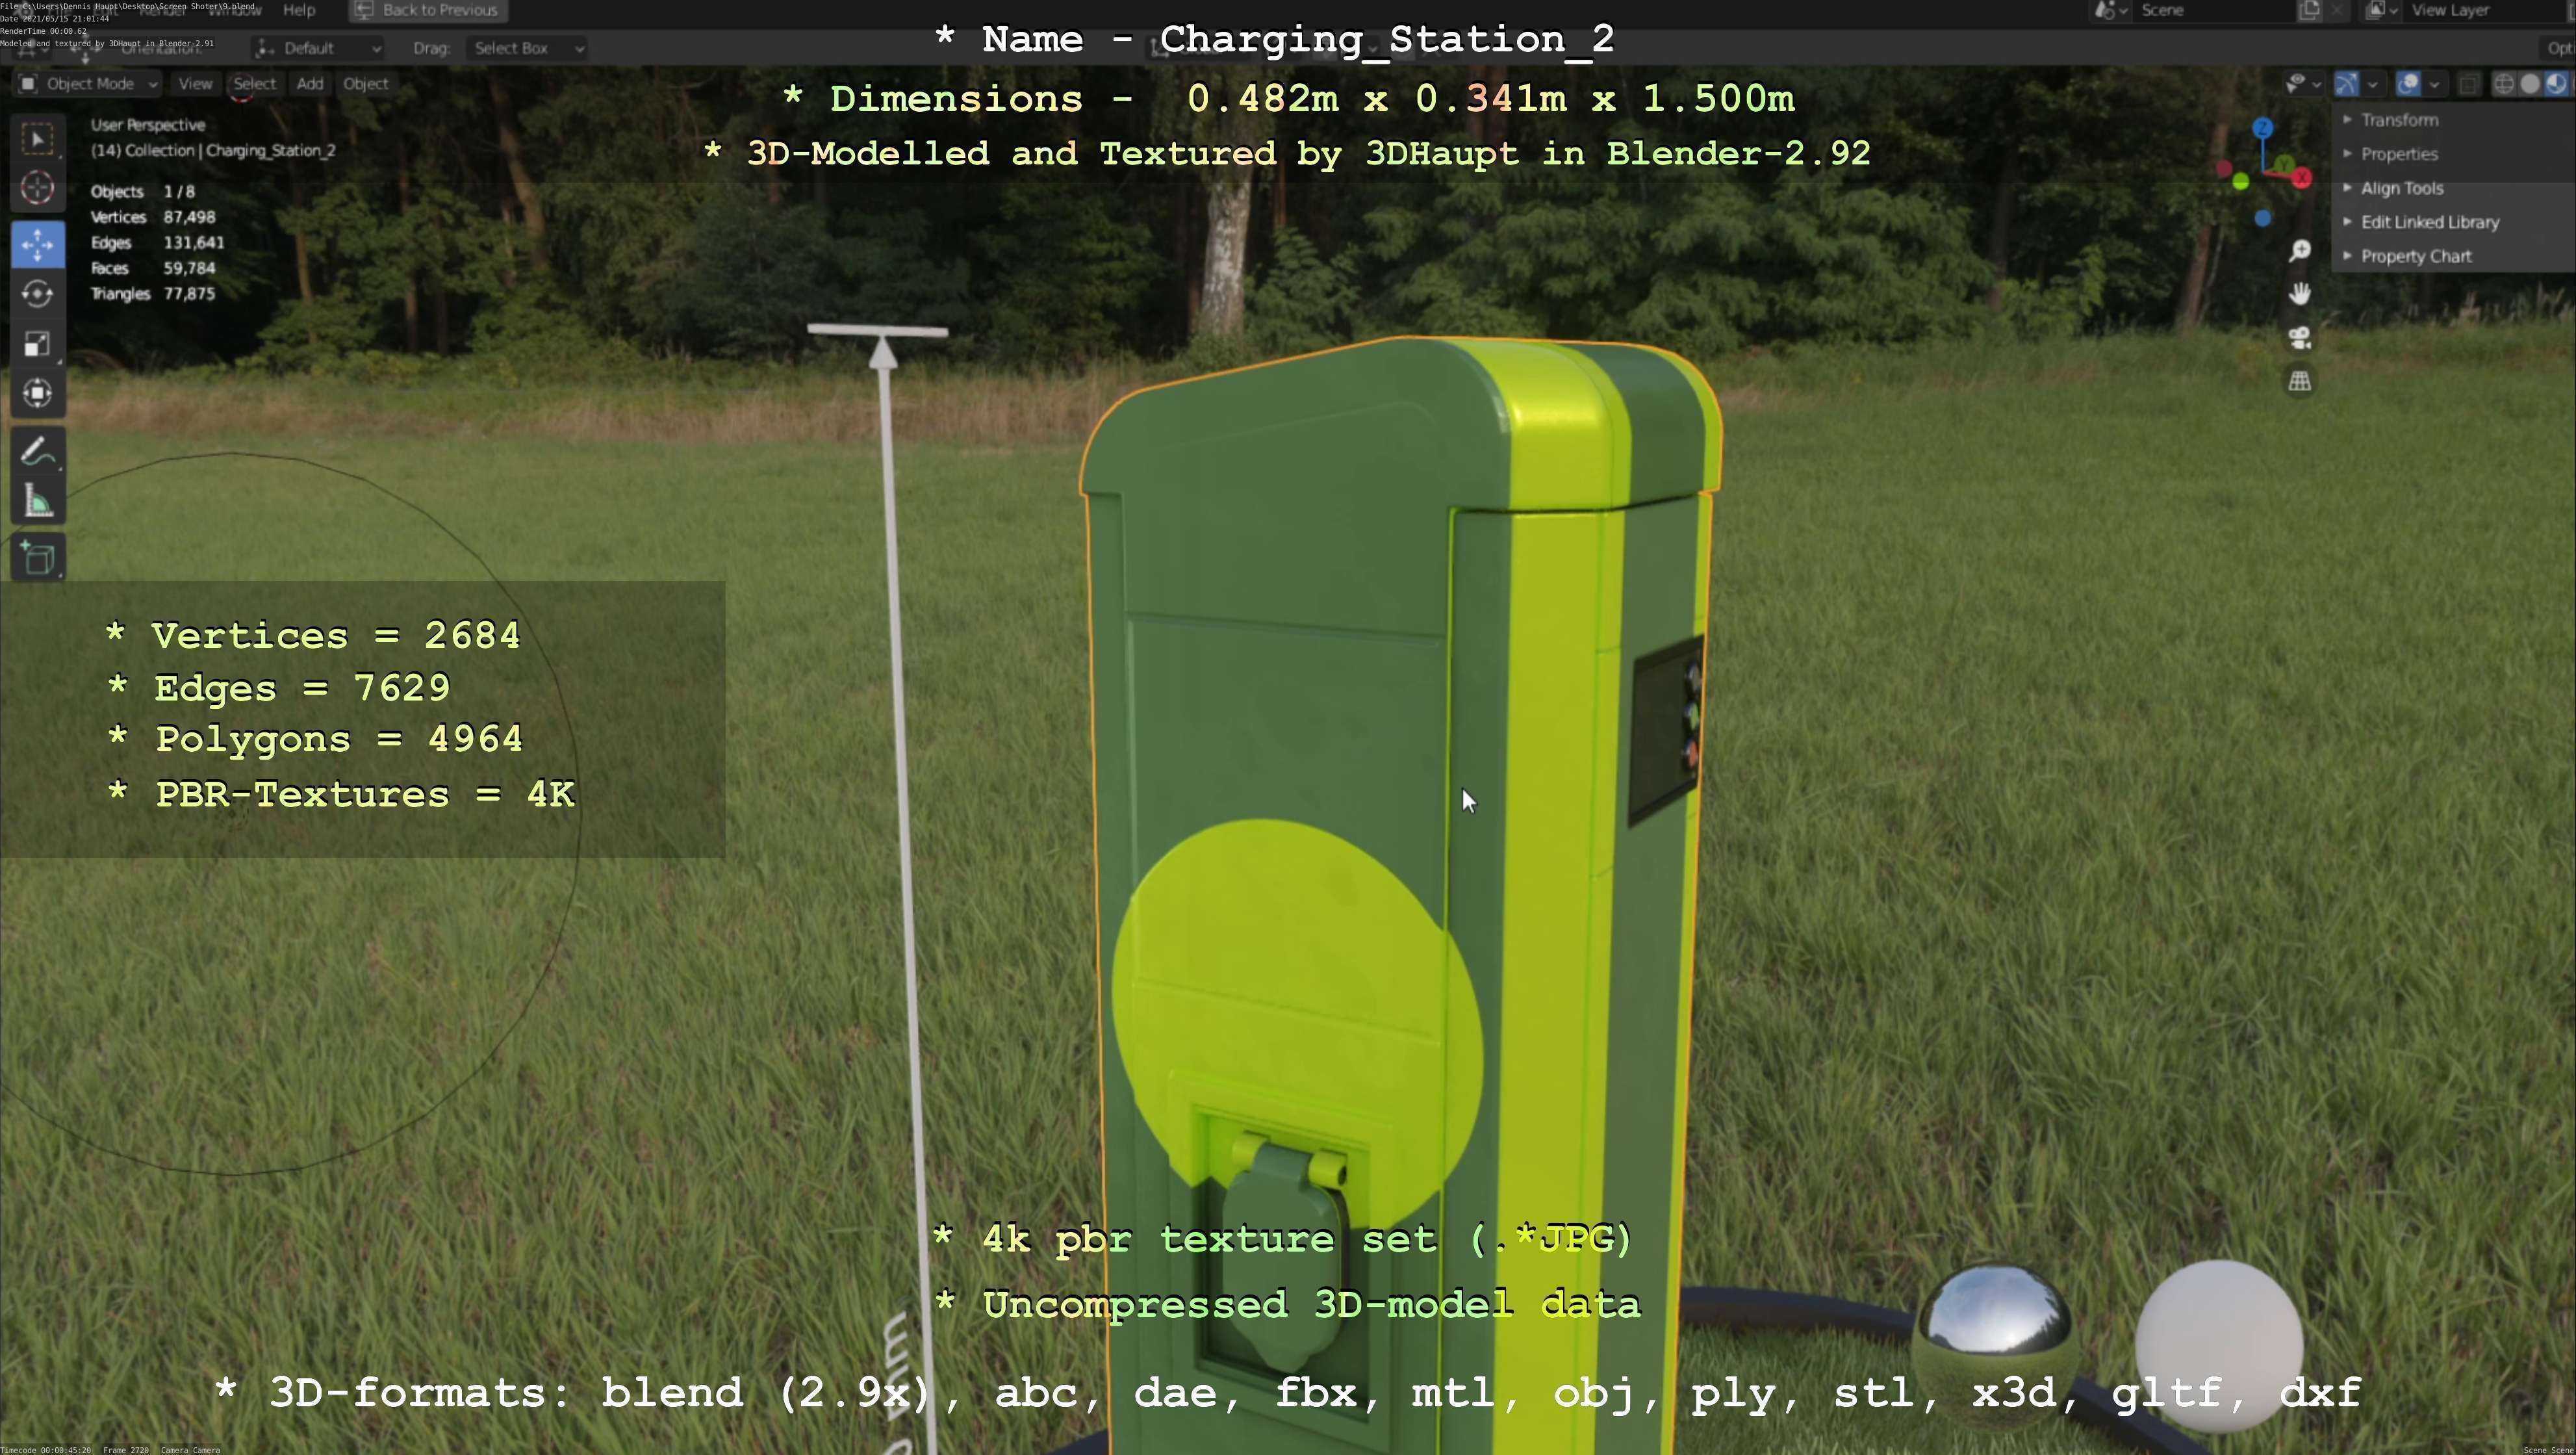Open the overlays options dropdown arrow

click(x=2434, y=84)
